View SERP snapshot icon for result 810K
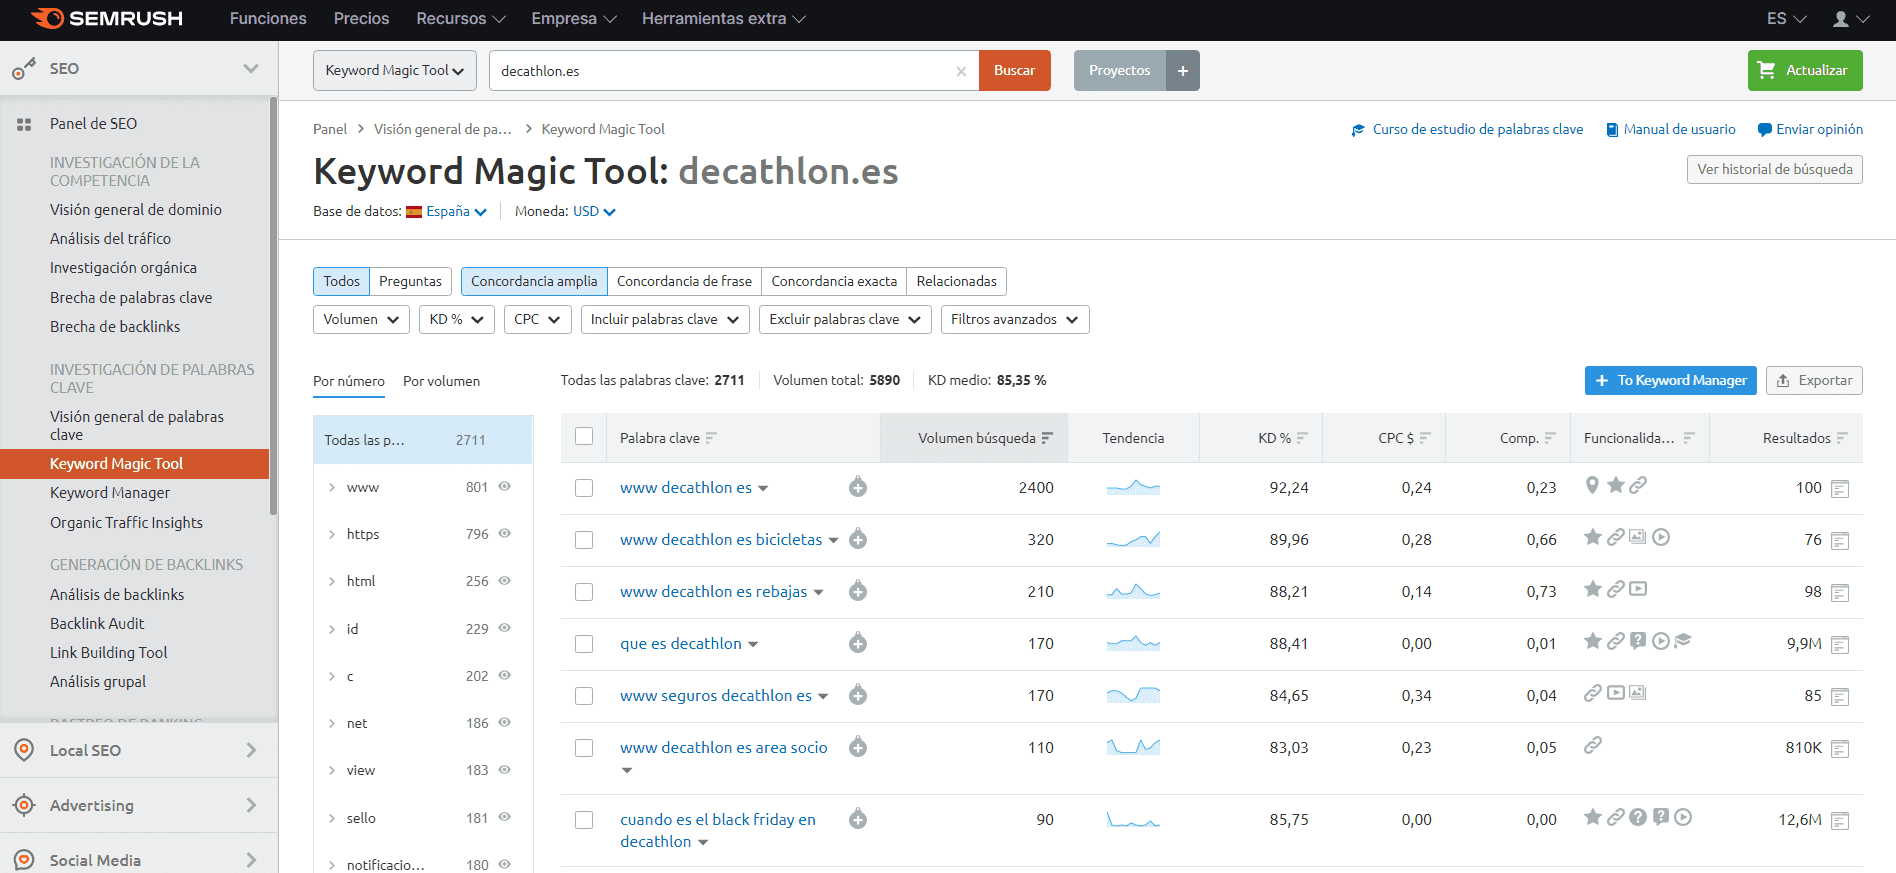This screenshot has height=873, width=1896. 1840,749
